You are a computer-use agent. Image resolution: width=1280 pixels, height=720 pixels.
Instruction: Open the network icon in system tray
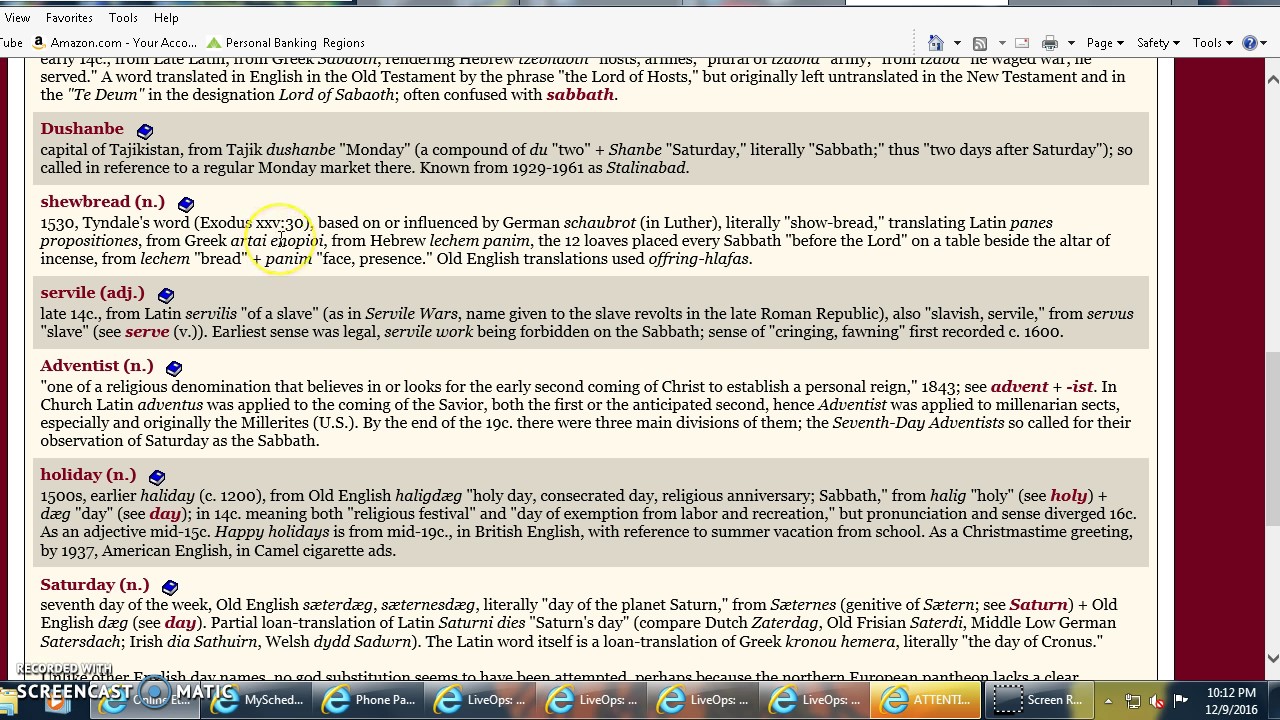(x=1133, y=700)
